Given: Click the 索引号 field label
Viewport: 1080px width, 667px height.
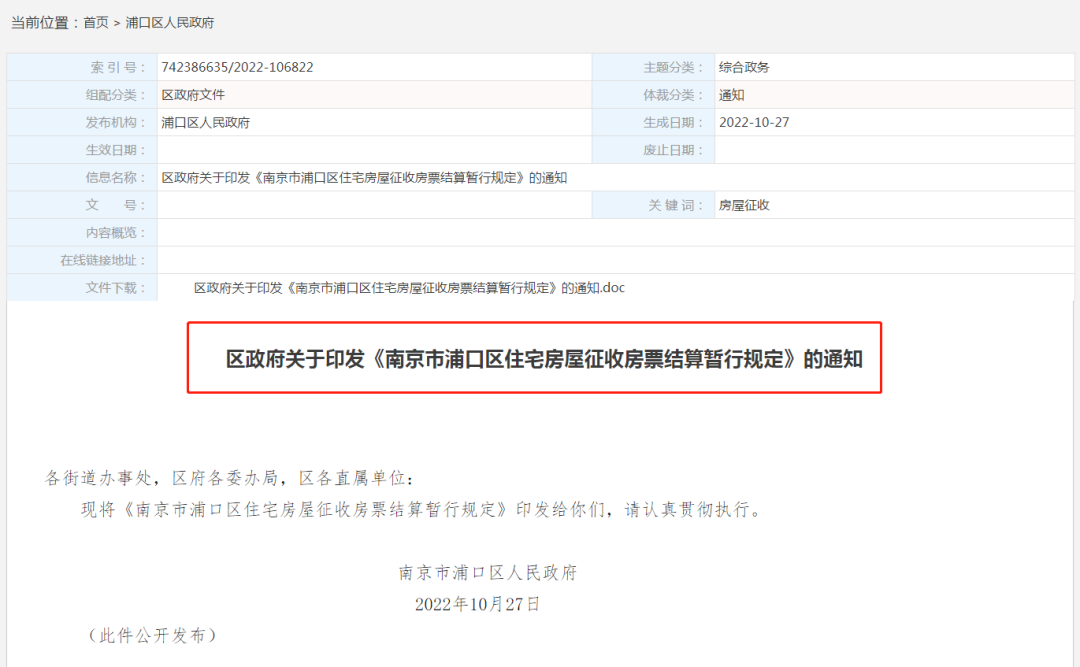Looking at the screenshot, I should point(117,68).
